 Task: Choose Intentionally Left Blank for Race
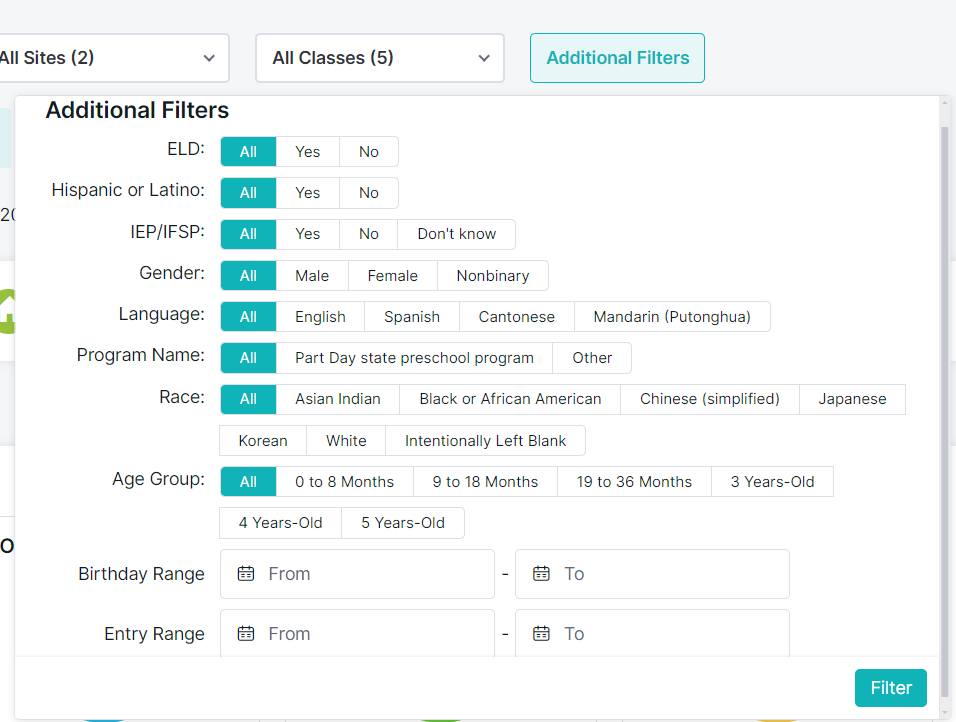click(485, 440)
